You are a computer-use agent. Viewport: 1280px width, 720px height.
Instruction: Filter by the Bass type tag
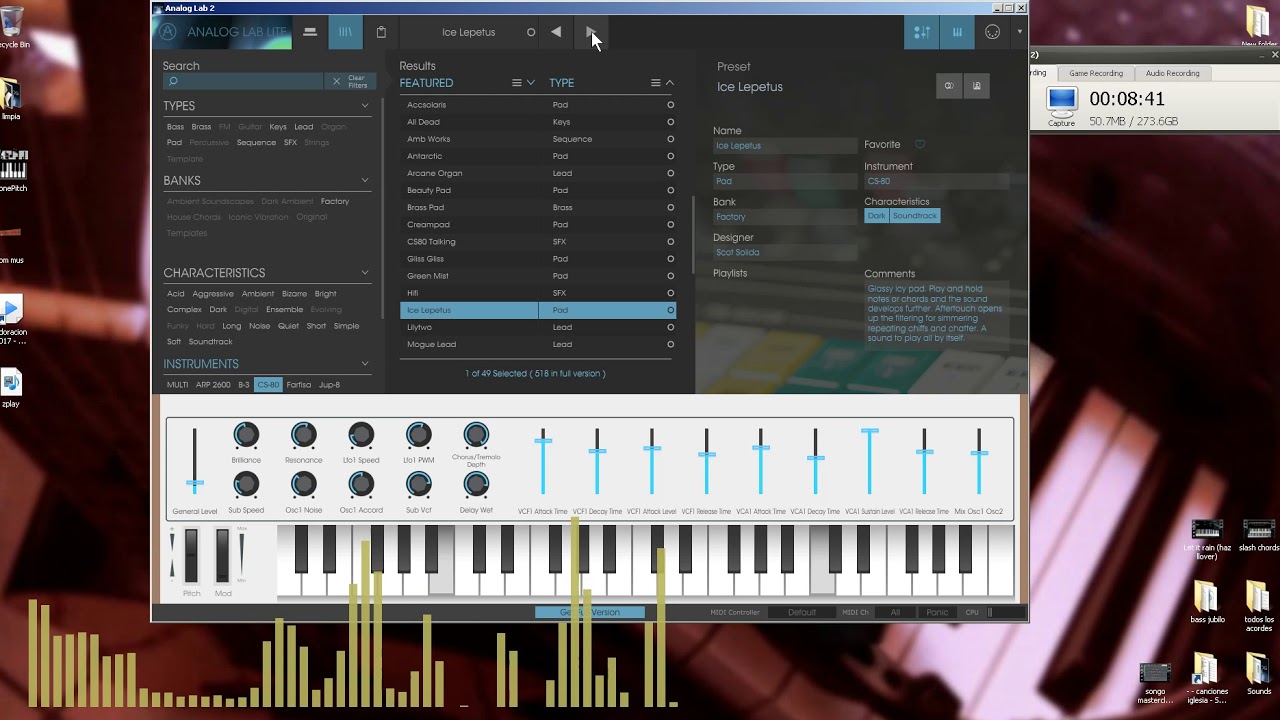coord(175,127)
